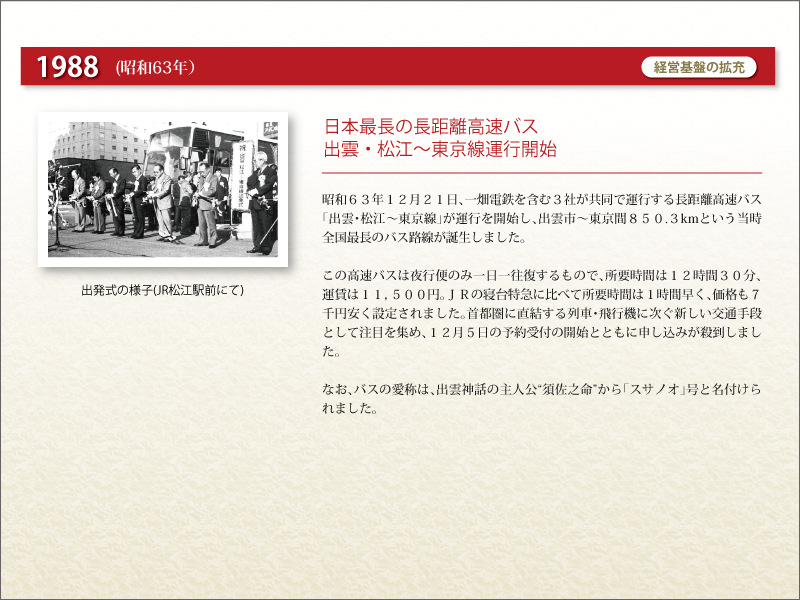The width and height of the screenshot is (800, 600).
Task: Click the caption 出発式の様子(JR松江駅前にて)
Action: pos(162,290)
